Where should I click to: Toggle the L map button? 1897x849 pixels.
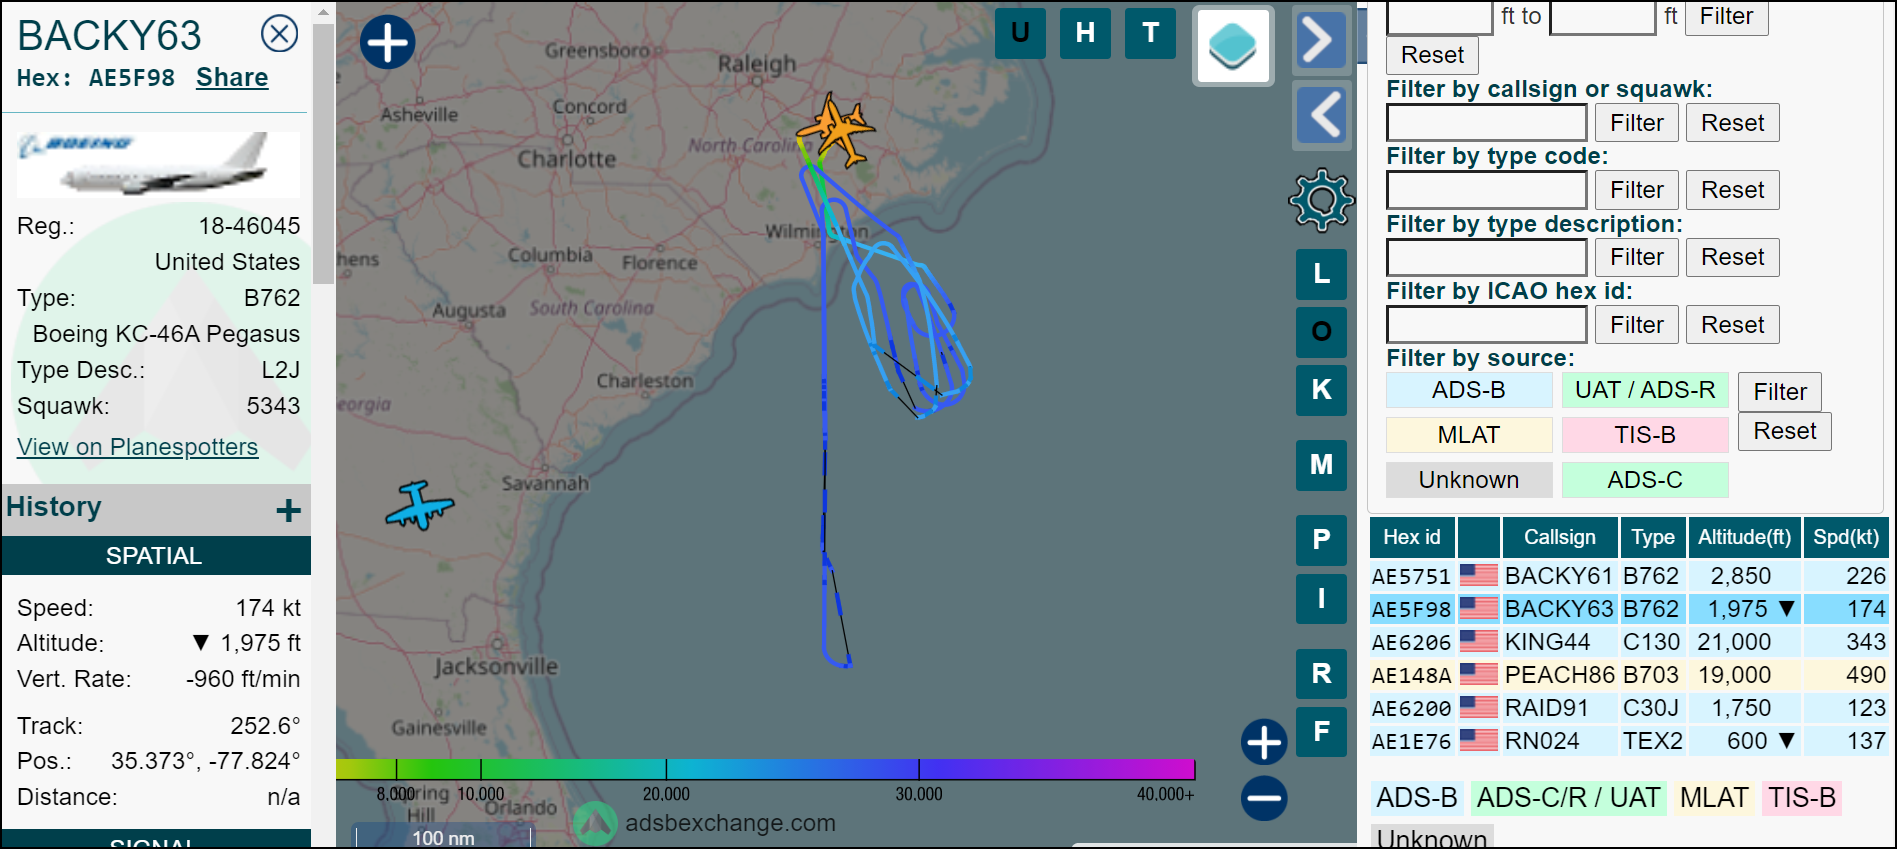pyautogui.click(x=1321, y=274)
